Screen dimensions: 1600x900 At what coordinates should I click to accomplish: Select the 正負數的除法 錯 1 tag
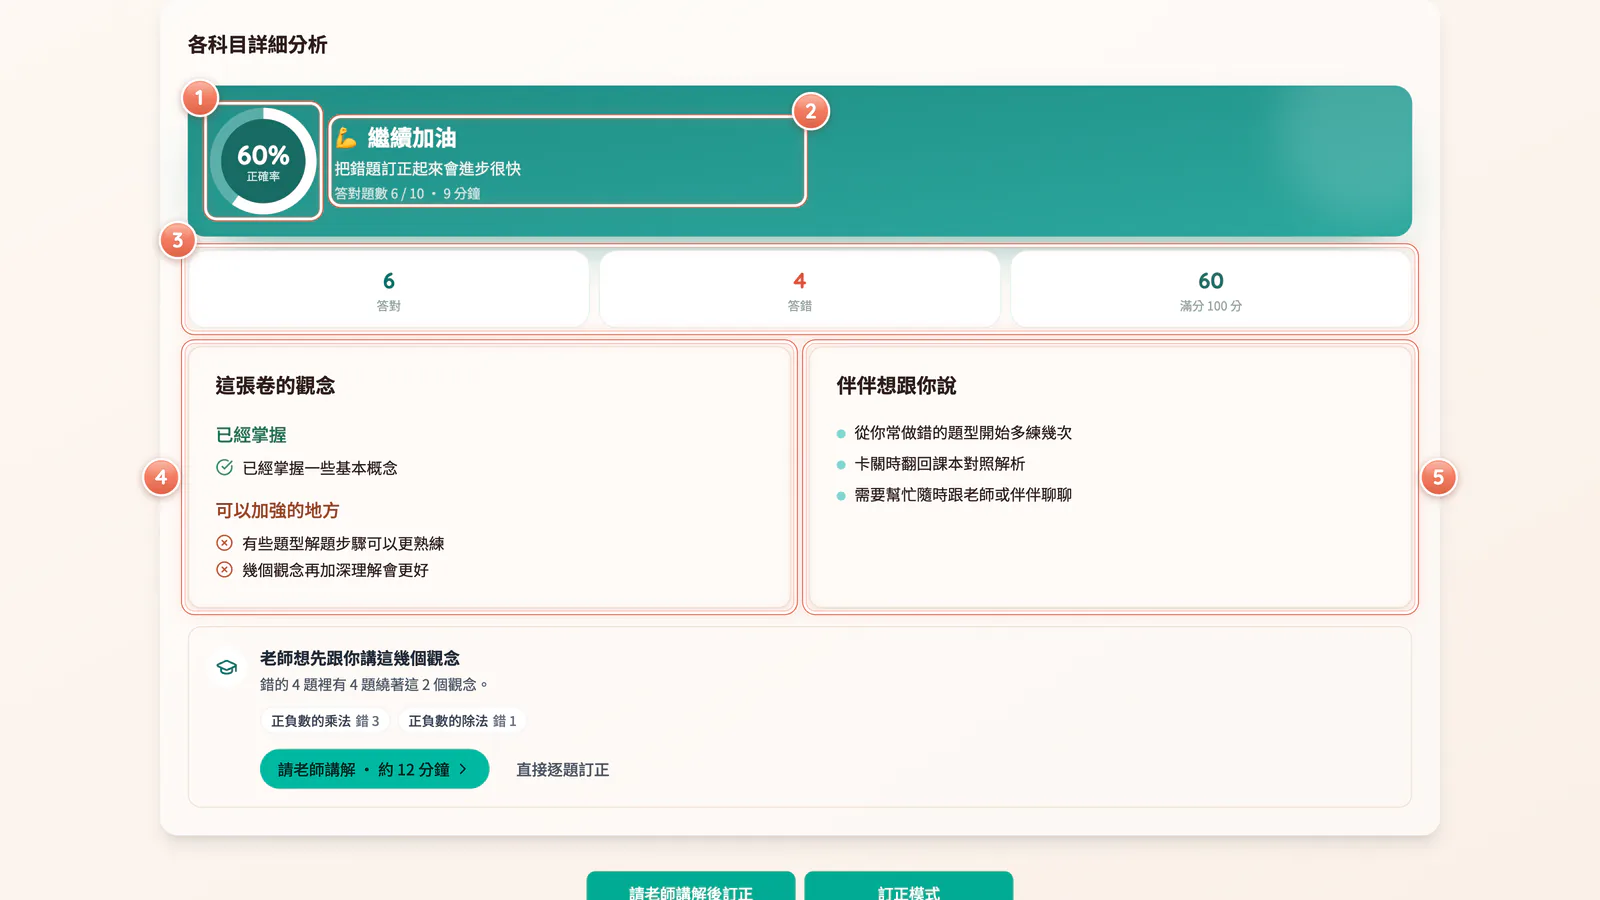click(462, 721)
